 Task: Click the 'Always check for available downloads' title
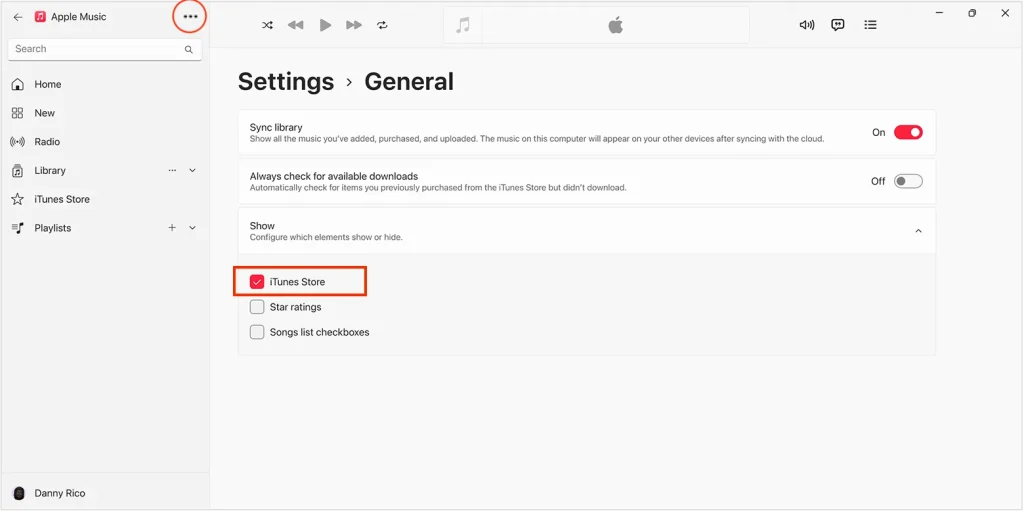coord(334,176)
